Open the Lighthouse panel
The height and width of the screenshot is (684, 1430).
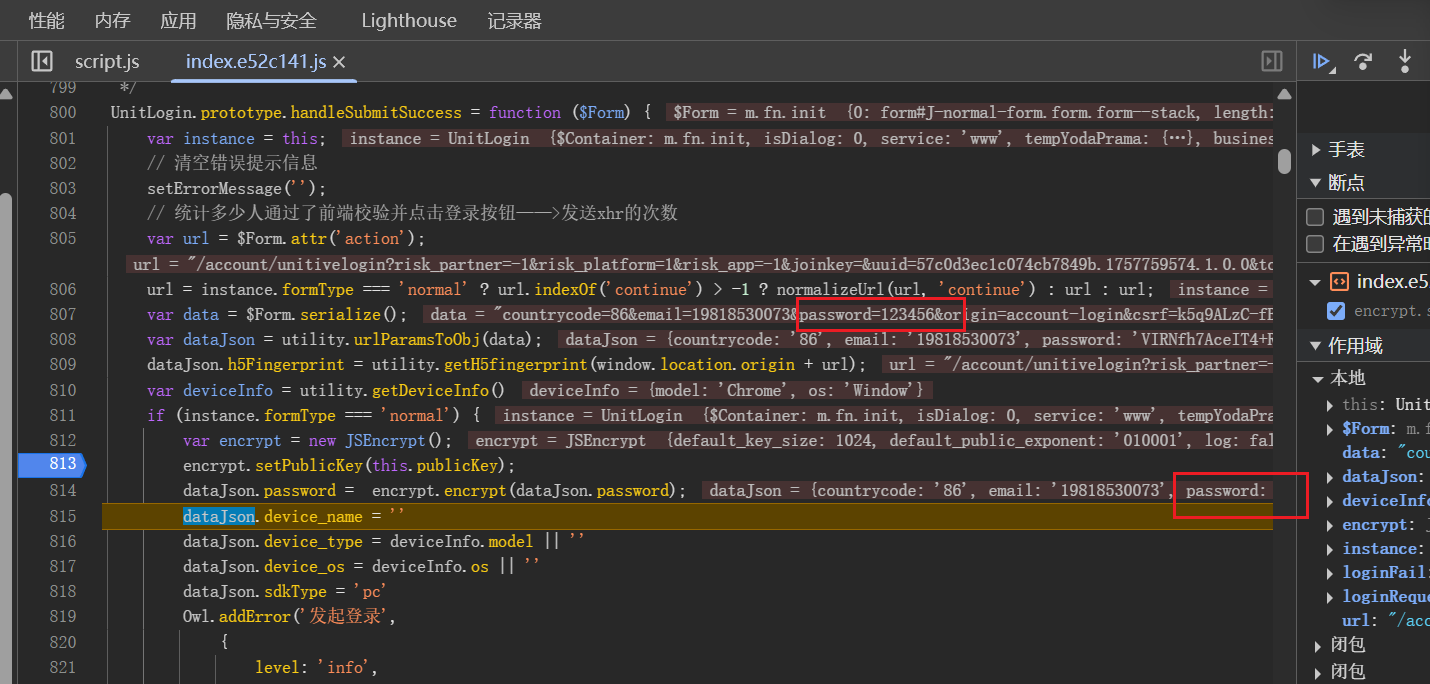[x=408, y=20]
